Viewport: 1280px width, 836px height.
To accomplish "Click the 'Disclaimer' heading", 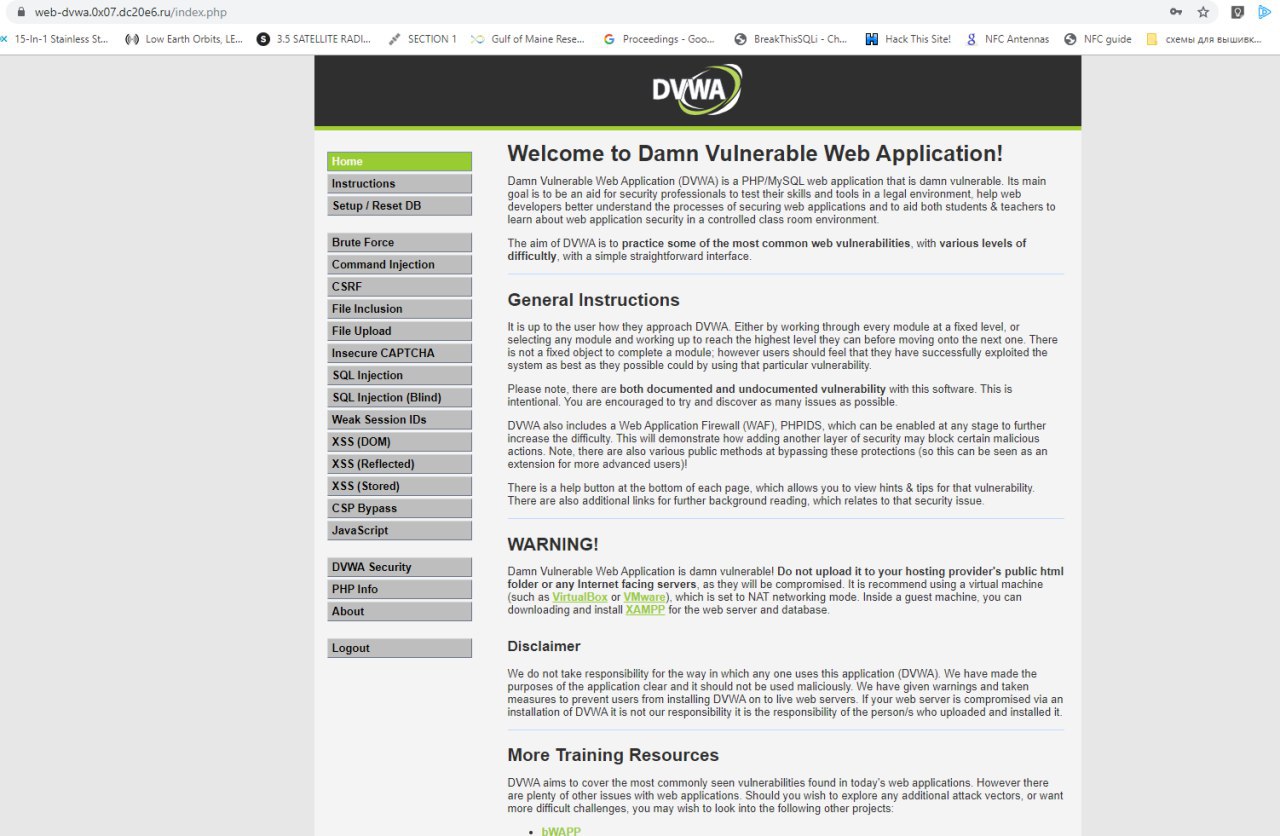I will [x=544, y=646].
